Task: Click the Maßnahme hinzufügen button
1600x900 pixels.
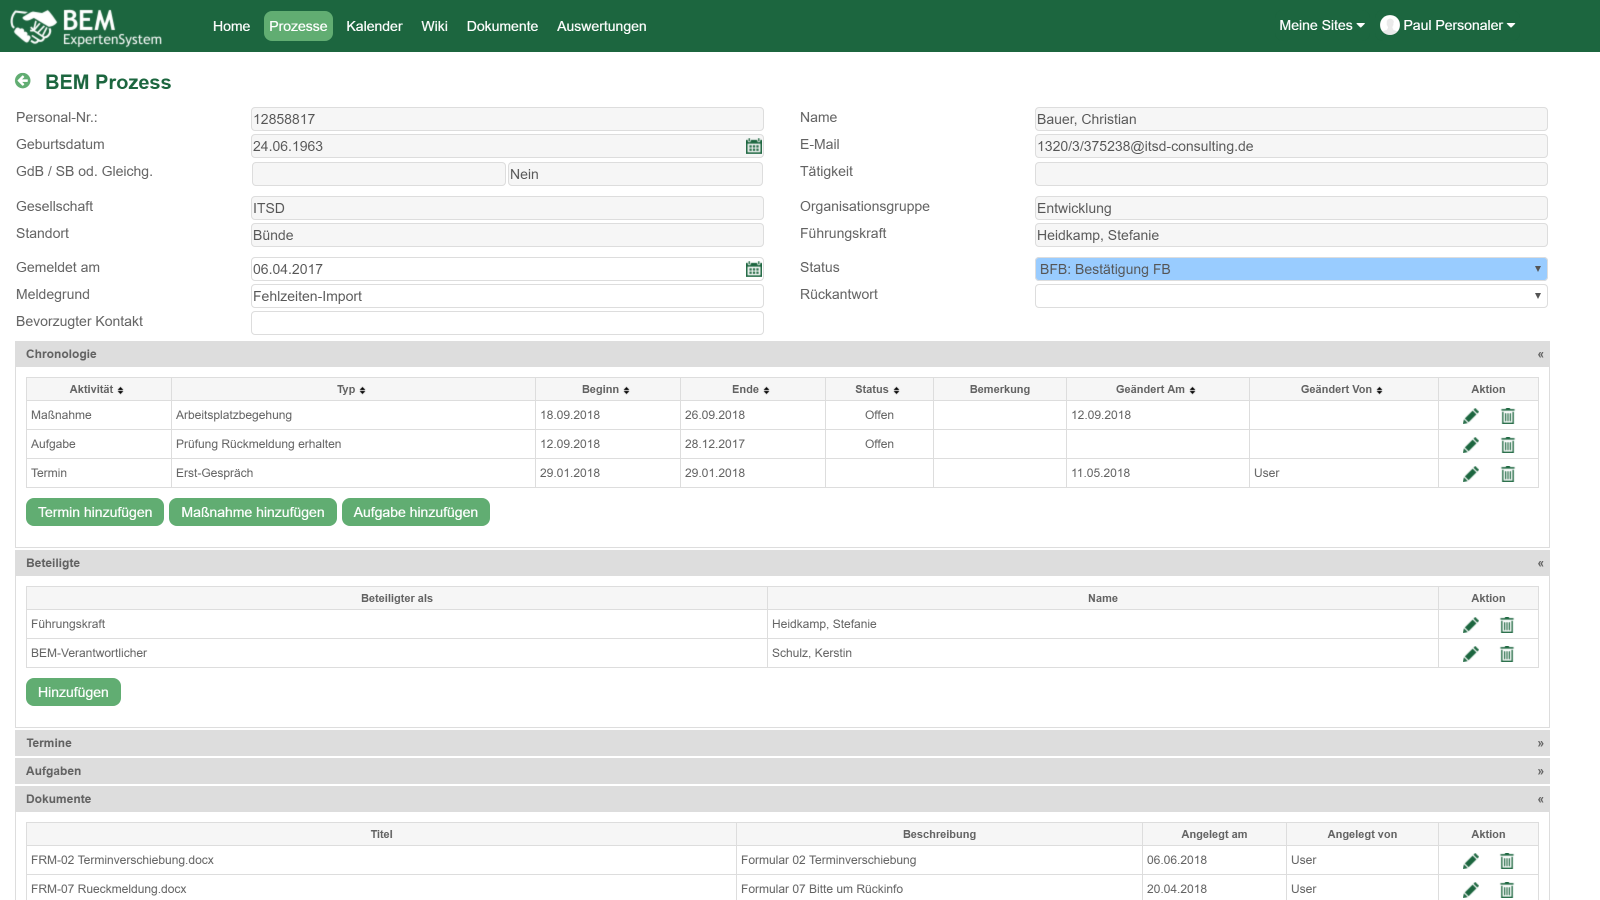Action: (252, 512)
